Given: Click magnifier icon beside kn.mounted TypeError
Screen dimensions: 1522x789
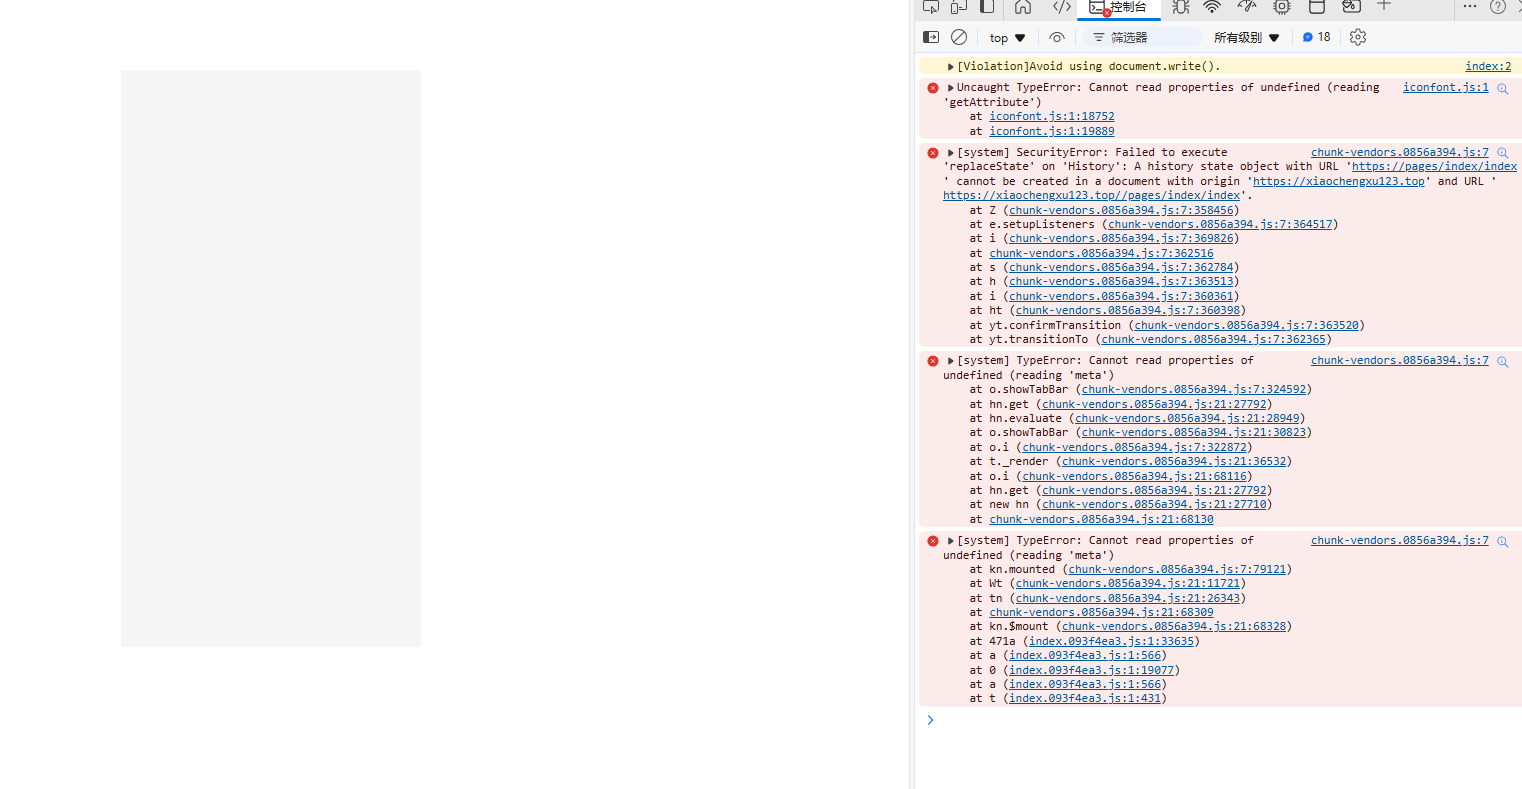Looking at the screenshot, I should pyautogui.click(x=1502, y=541).
